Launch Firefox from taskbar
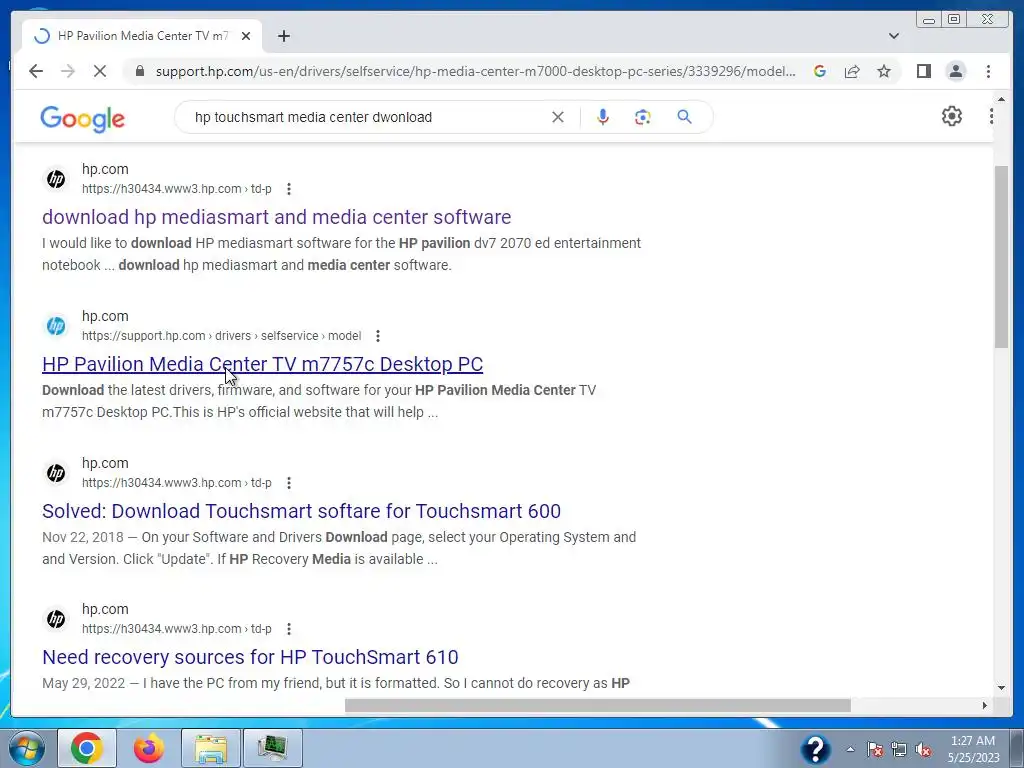1024x768 pixels. tap(149, 748)
